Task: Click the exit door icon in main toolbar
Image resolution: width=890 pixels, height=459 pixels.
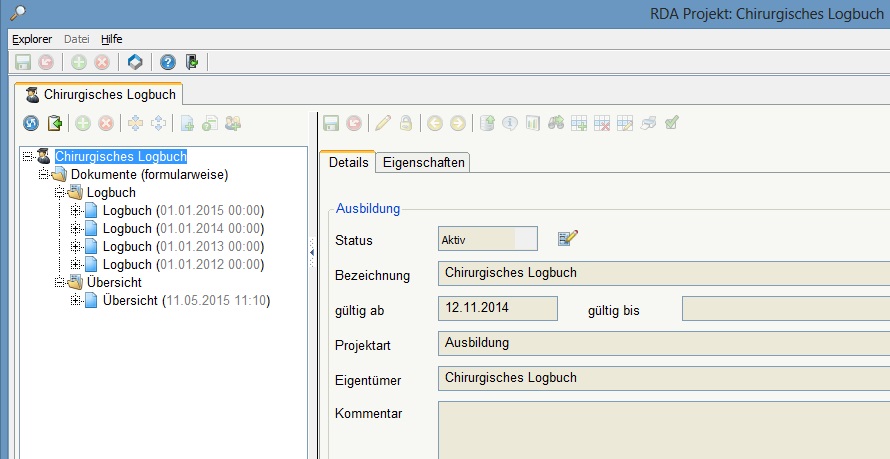Action: click(x=192, y=62)
